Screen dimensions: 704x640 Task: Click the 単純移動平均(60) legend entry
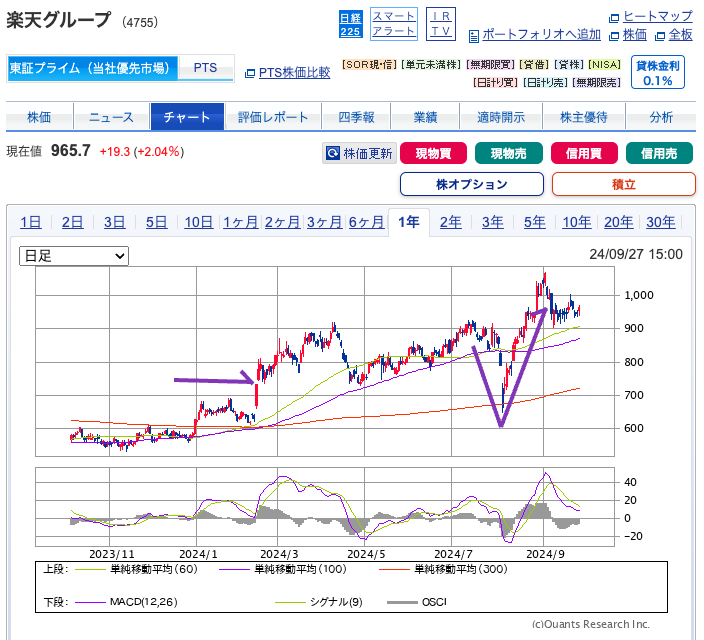click(x=136, y=569)
